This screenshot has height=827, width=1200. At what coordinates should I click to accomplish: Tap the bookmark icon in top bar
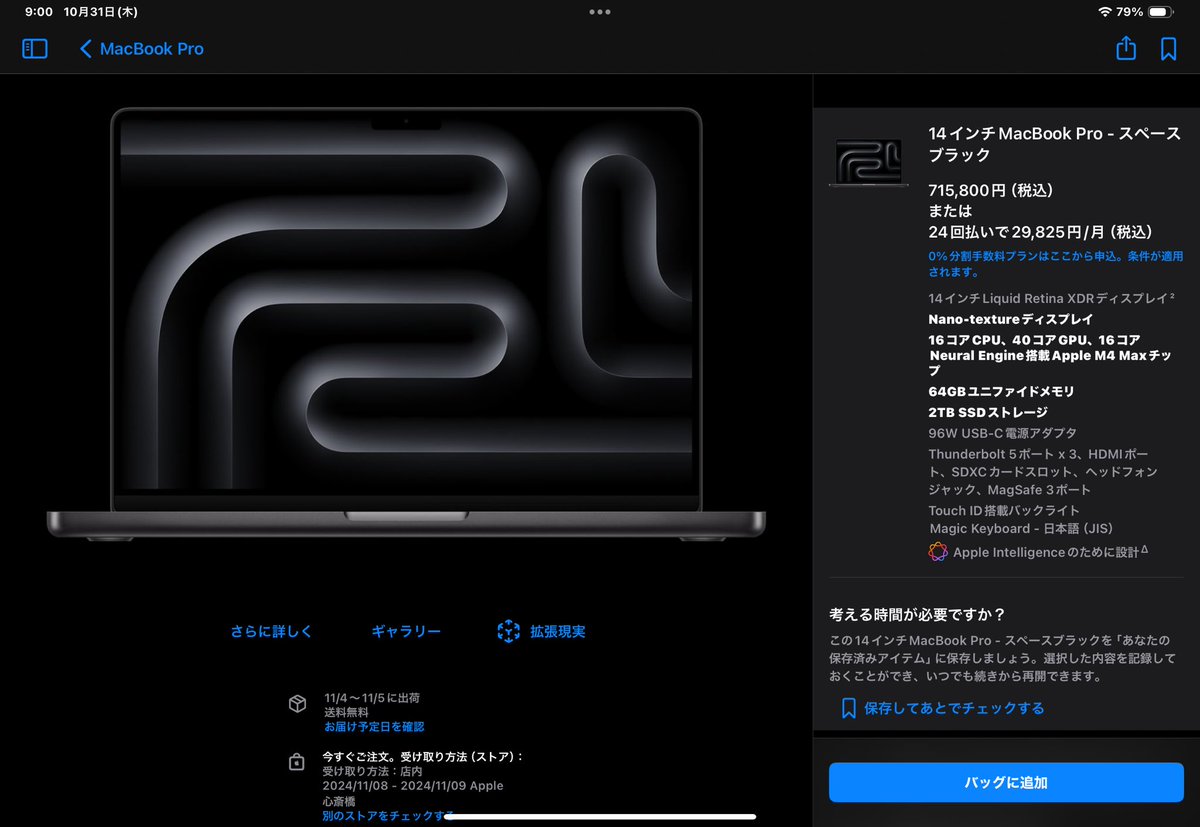click(x=1168, y=49)
